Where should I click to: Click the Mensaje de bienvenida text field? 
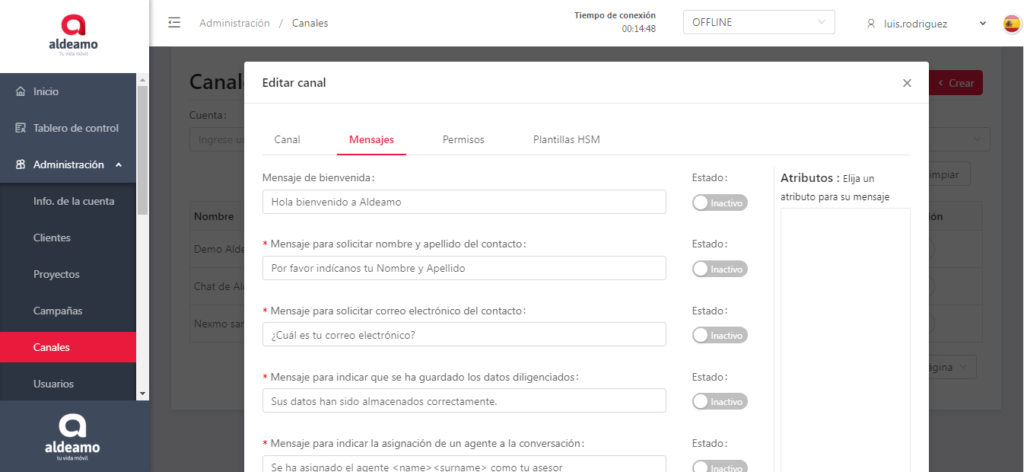click(463, 202)
